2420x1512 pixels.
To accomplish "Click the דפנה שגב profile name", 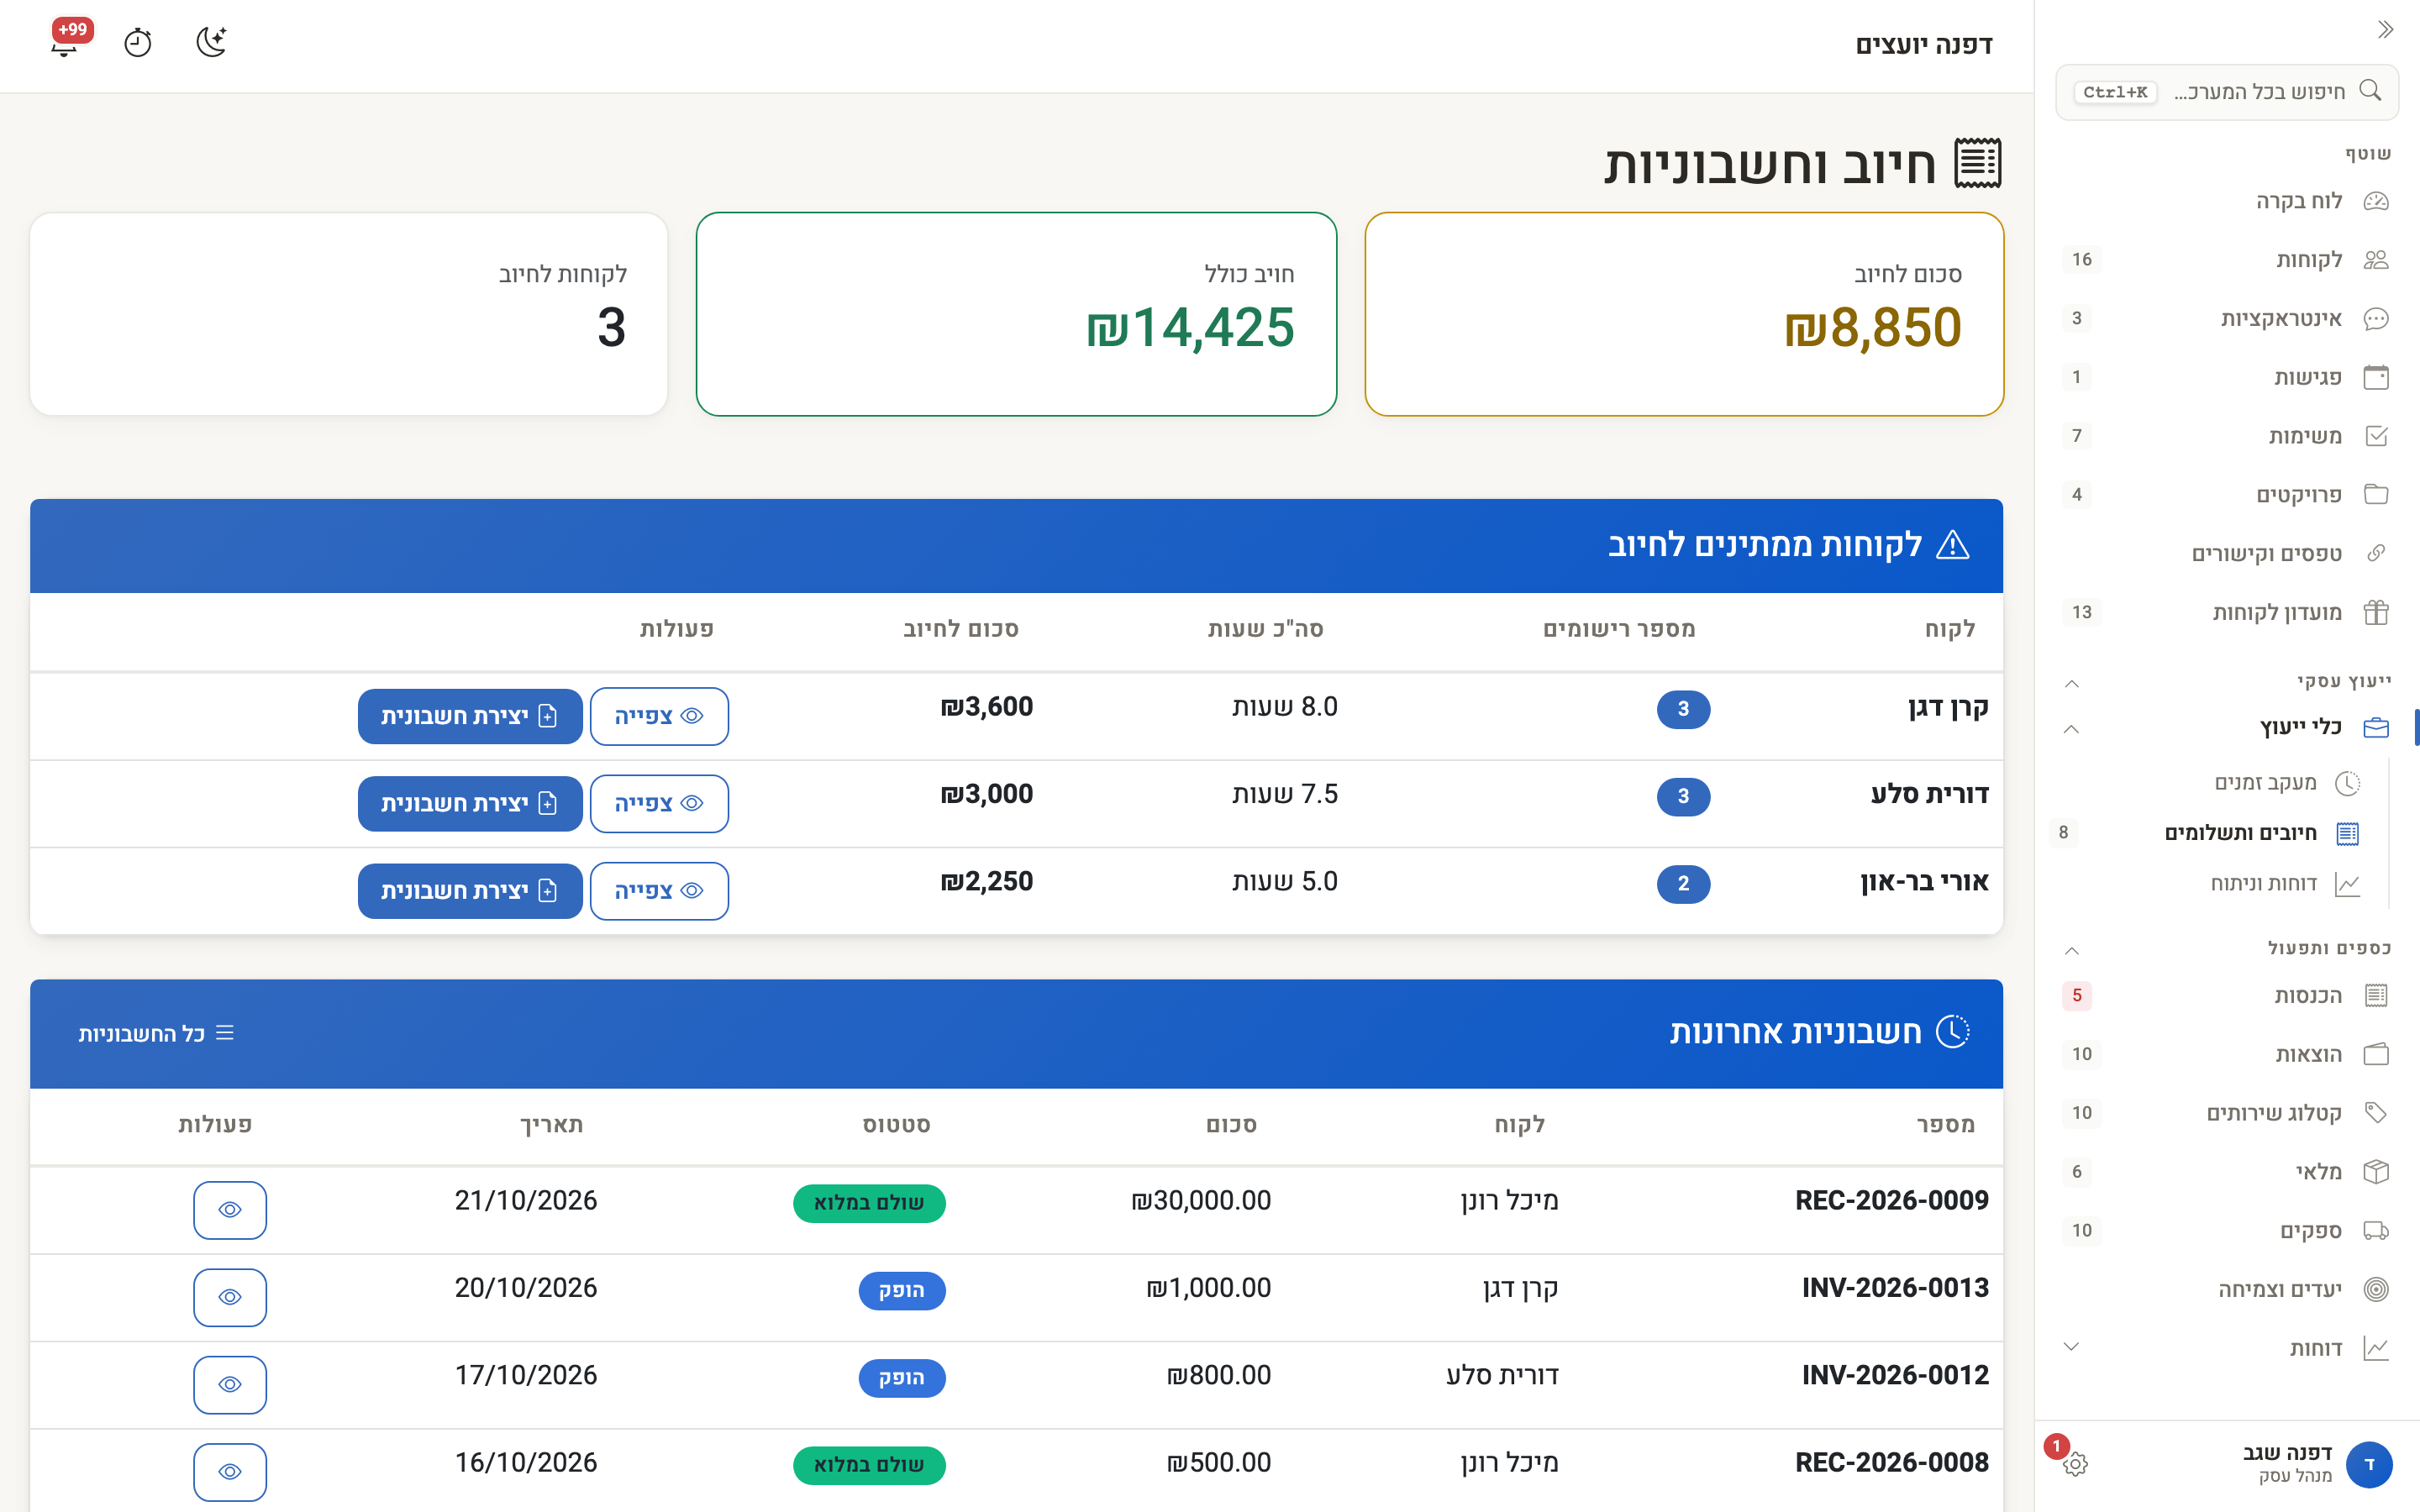I will point(2287,1453).
